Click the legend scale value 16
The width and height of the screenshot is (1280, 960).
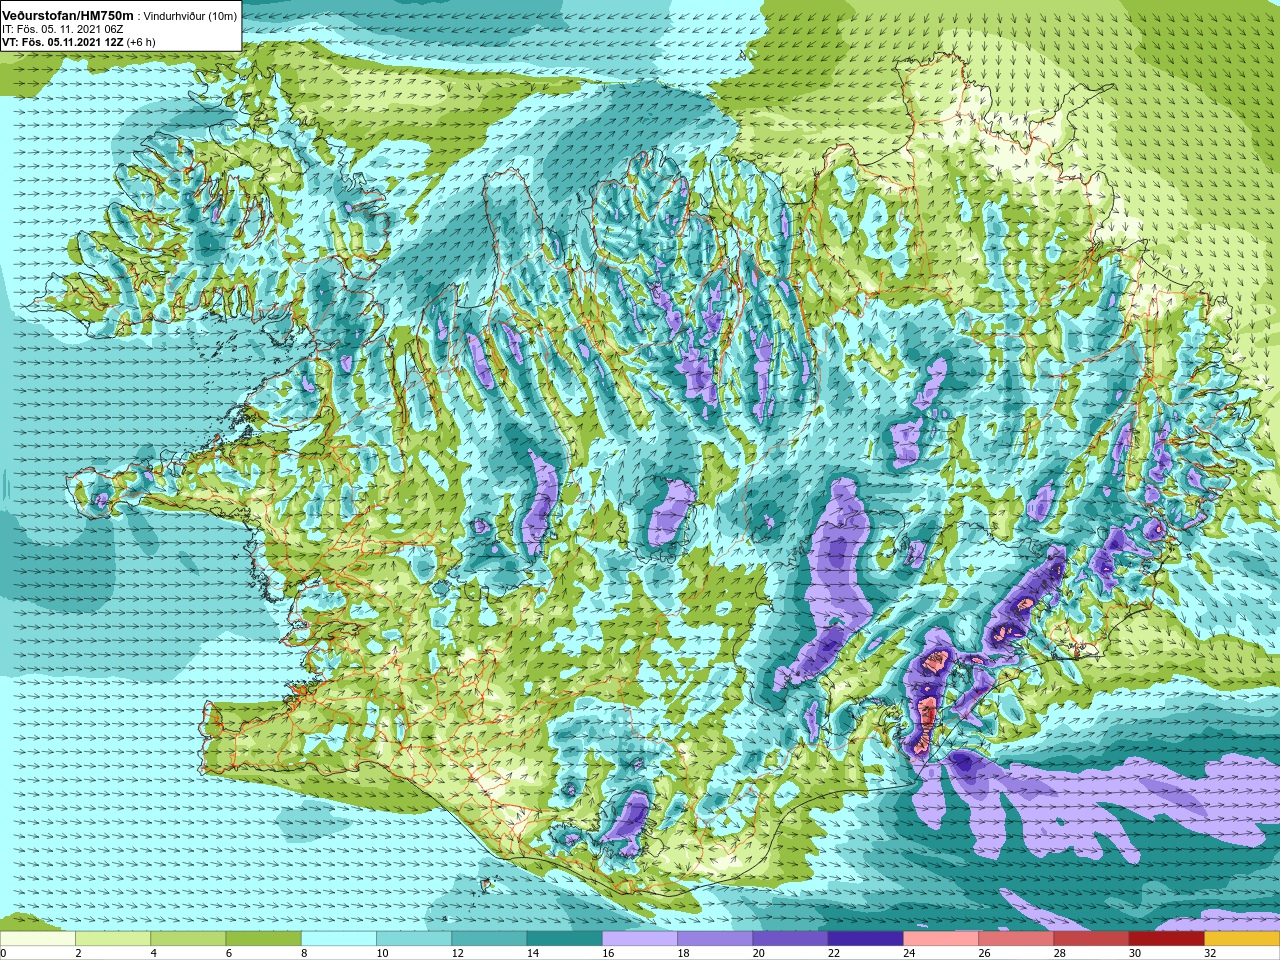608,953
